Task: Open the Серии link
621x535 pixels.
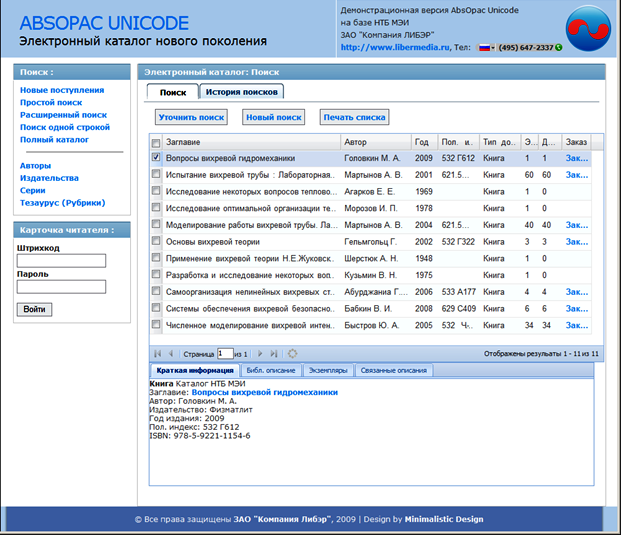Action: [32, 190]
